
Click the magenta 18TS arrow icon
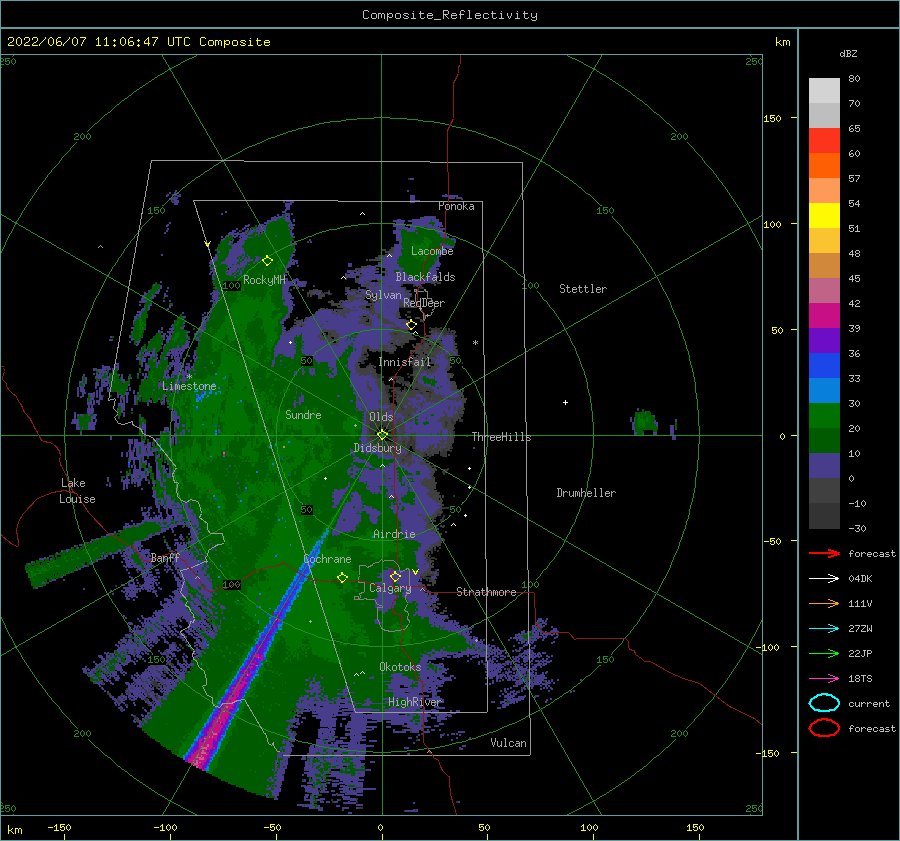[824, 679]
